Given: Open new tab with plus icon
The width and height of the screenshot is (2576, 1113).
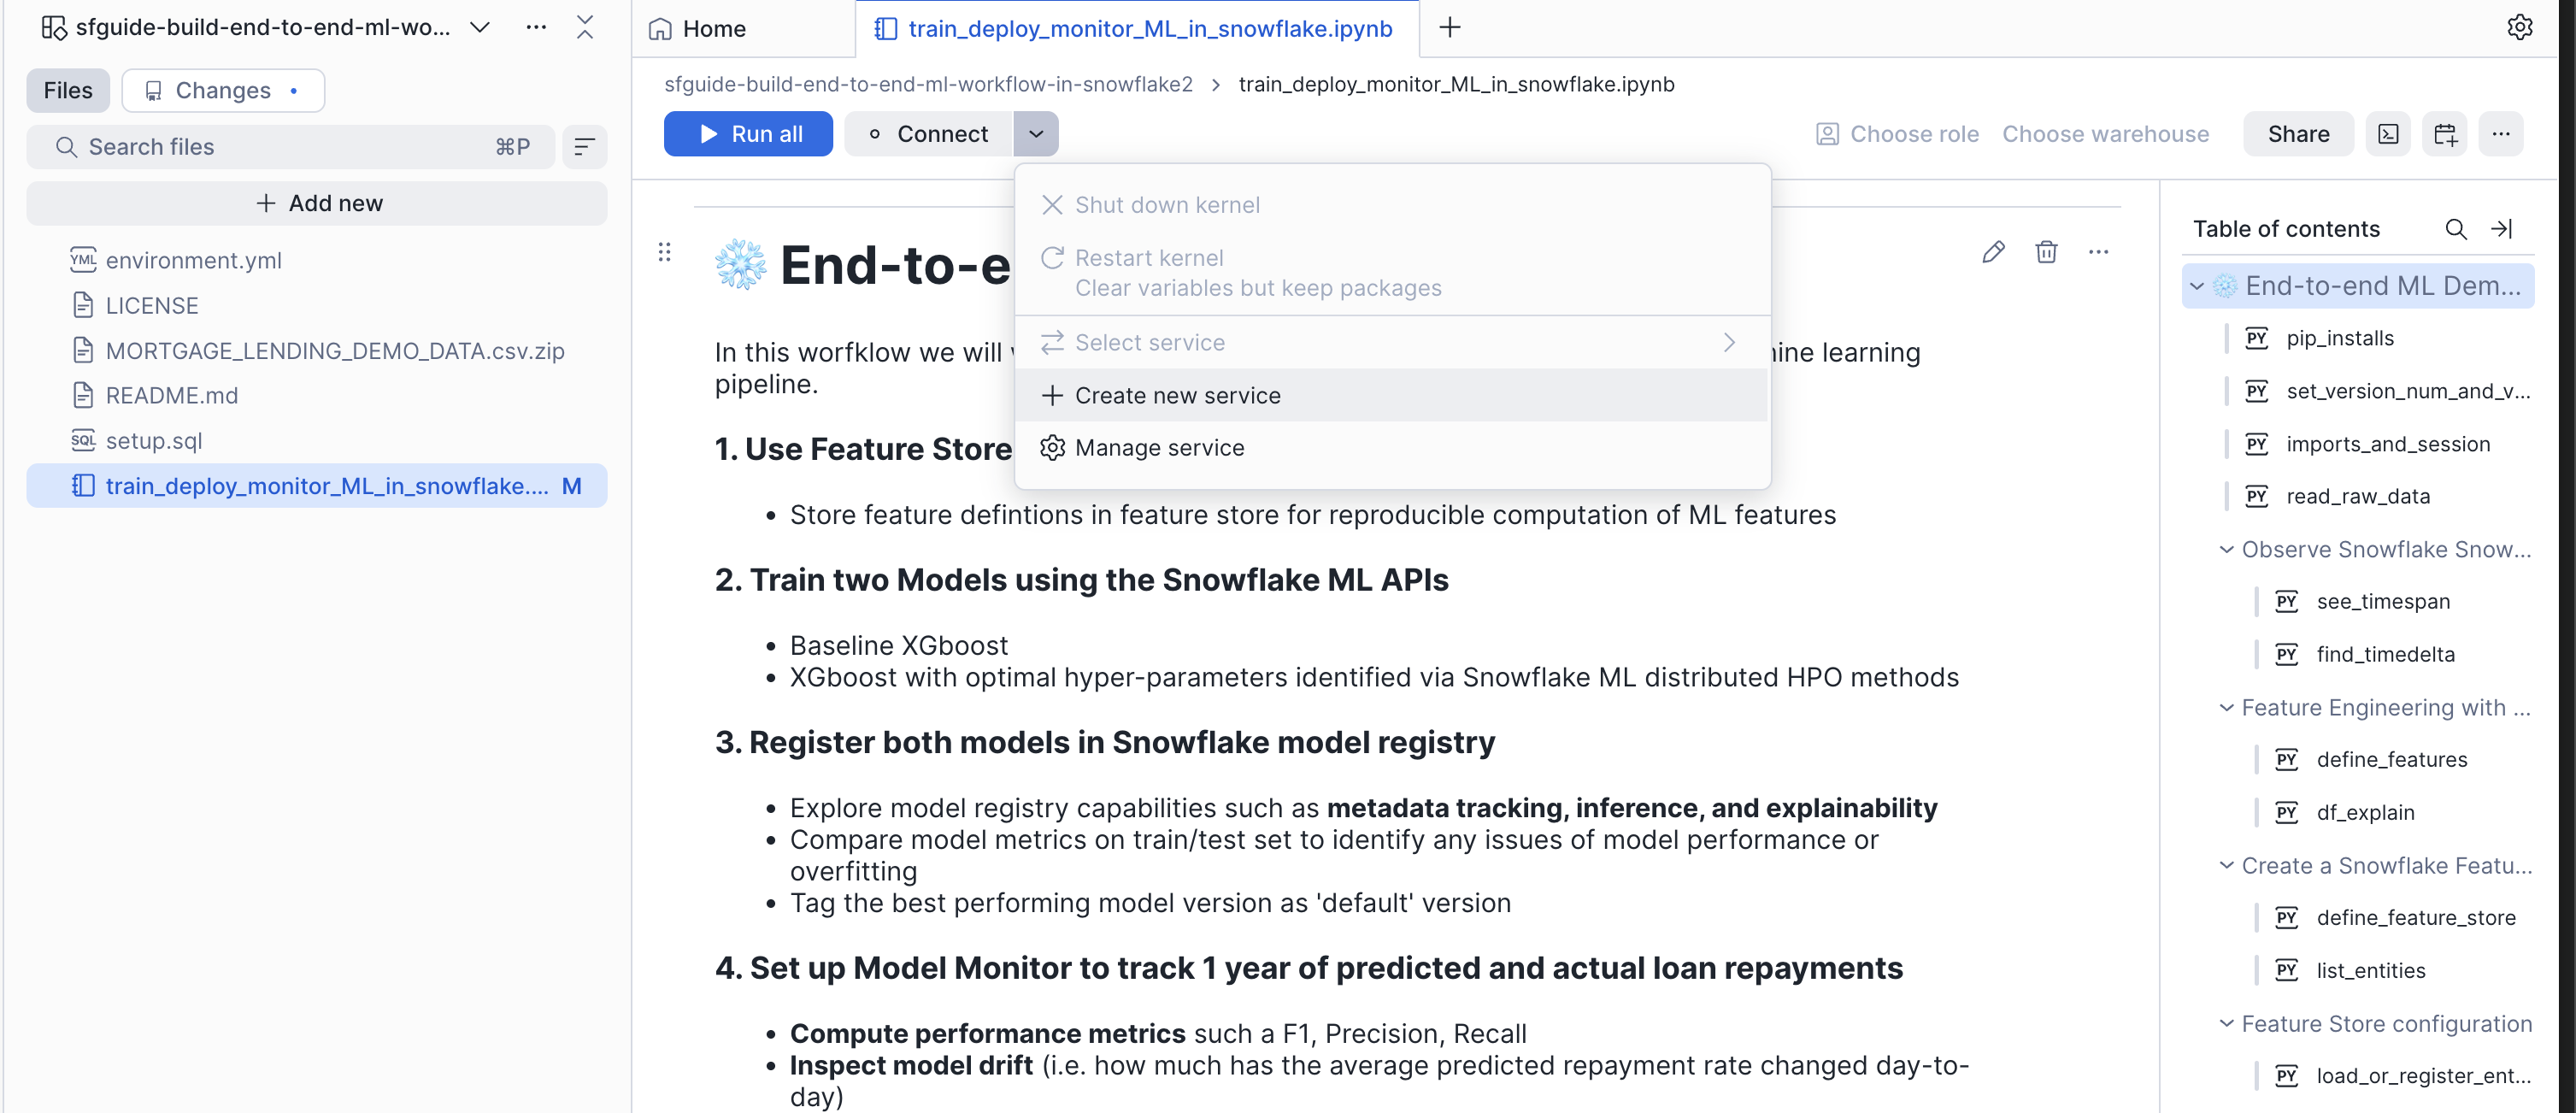Looking at the screenshot, I should click(1449, 28).
